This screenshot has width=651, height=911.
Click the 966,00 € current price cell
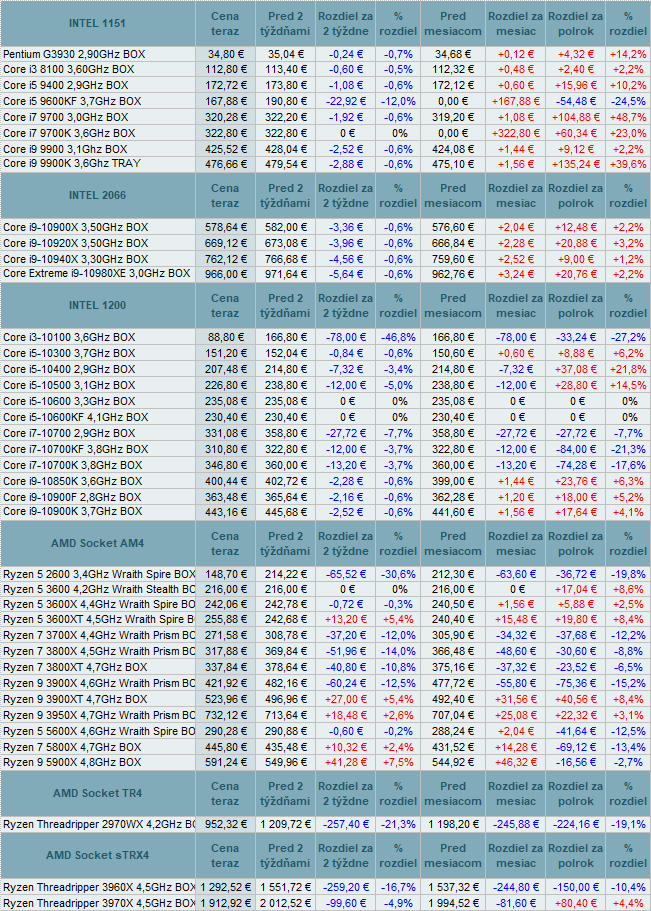tap(226, 274)
